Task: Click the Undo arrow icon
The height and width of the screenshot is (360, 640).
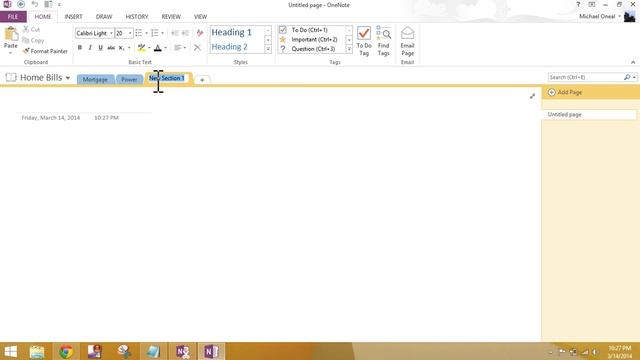Action: 35,4
